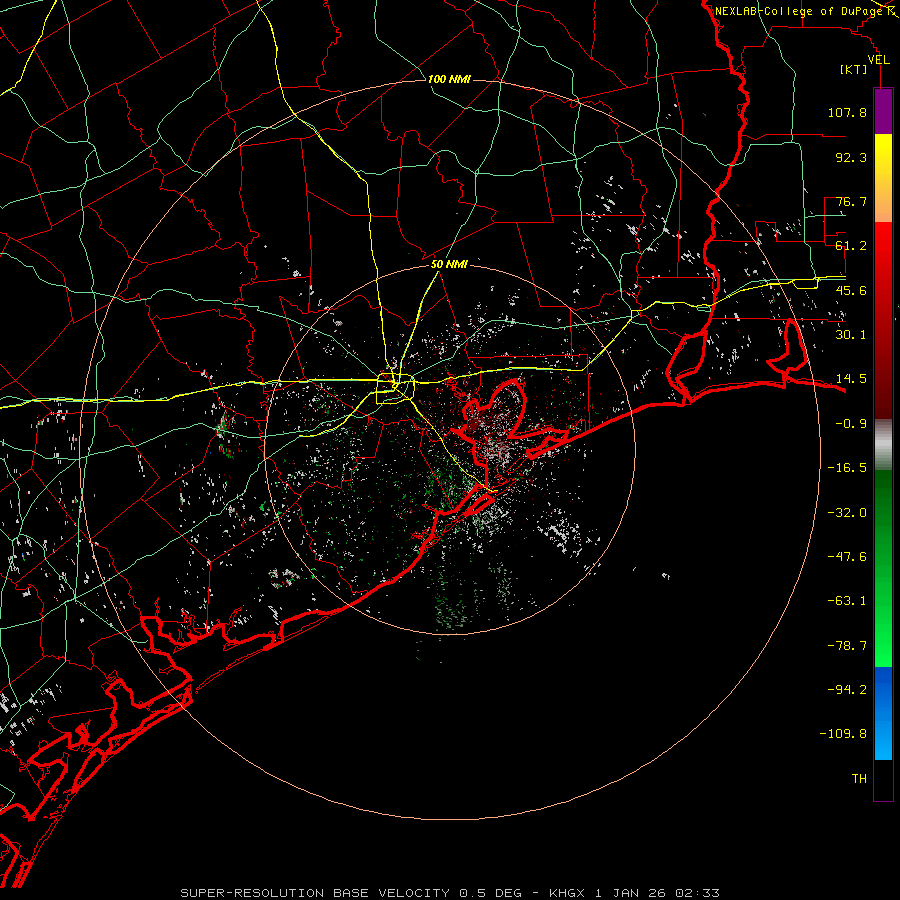The image size is (900, 900).
Task: Select the -78.7 scale value
Action: click(847, 646)
